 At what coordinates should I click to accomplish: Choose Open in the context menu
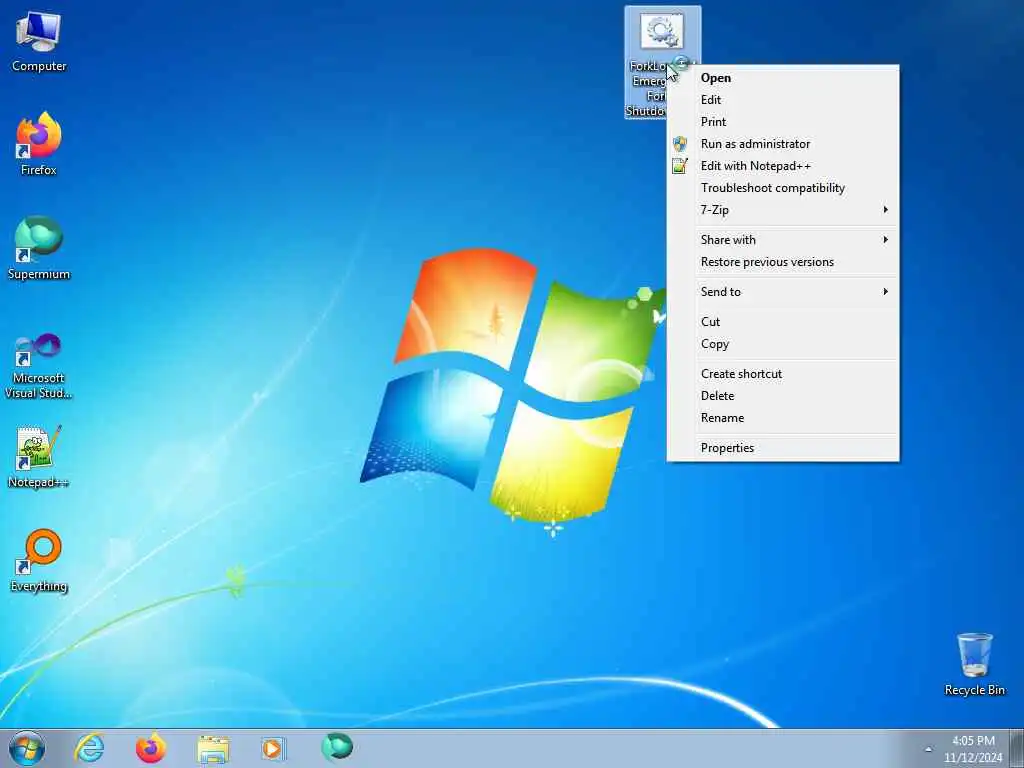click(783, 78)
